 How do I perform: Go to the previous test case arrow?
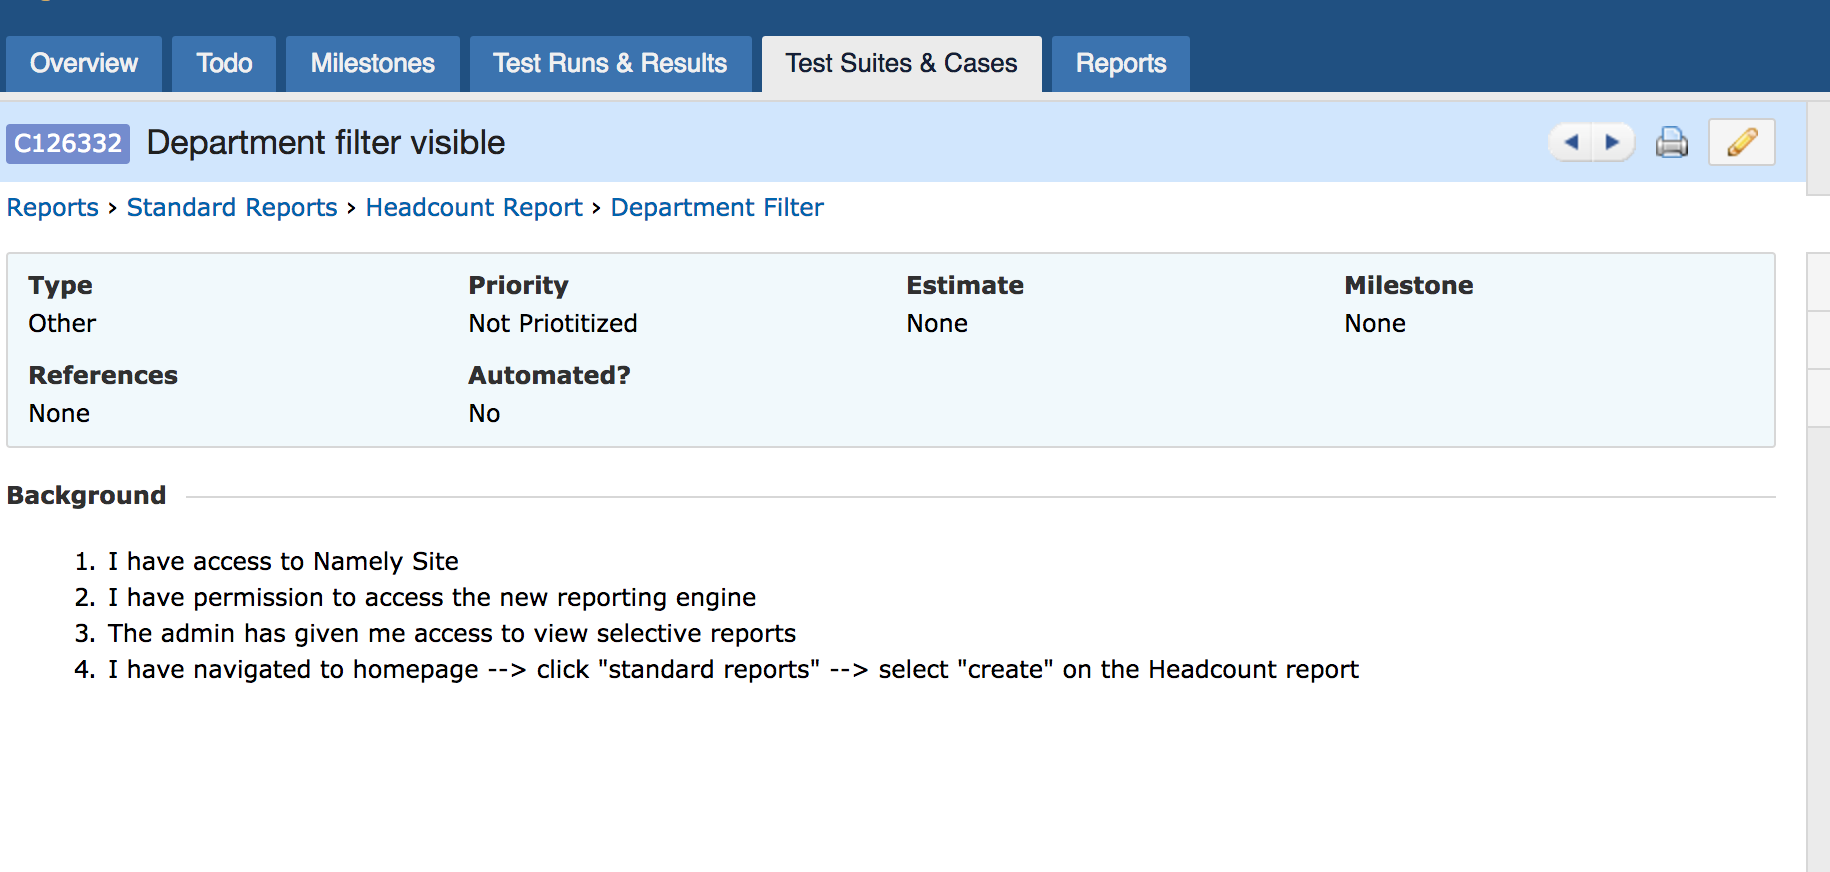click(1571, 142)
